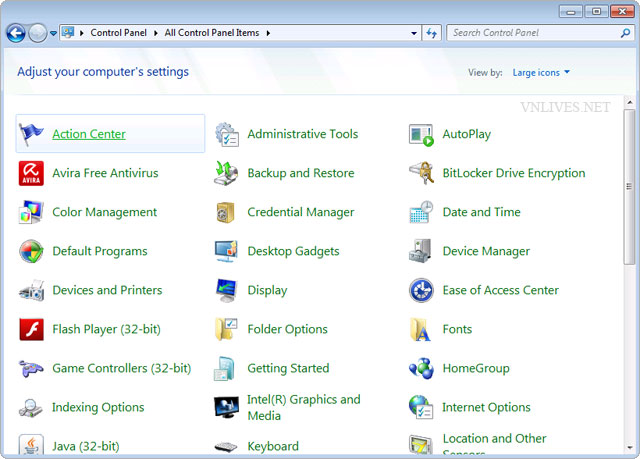Click the vertical scrollbar thumb
The image size is (640, 459).
(629, 186)
